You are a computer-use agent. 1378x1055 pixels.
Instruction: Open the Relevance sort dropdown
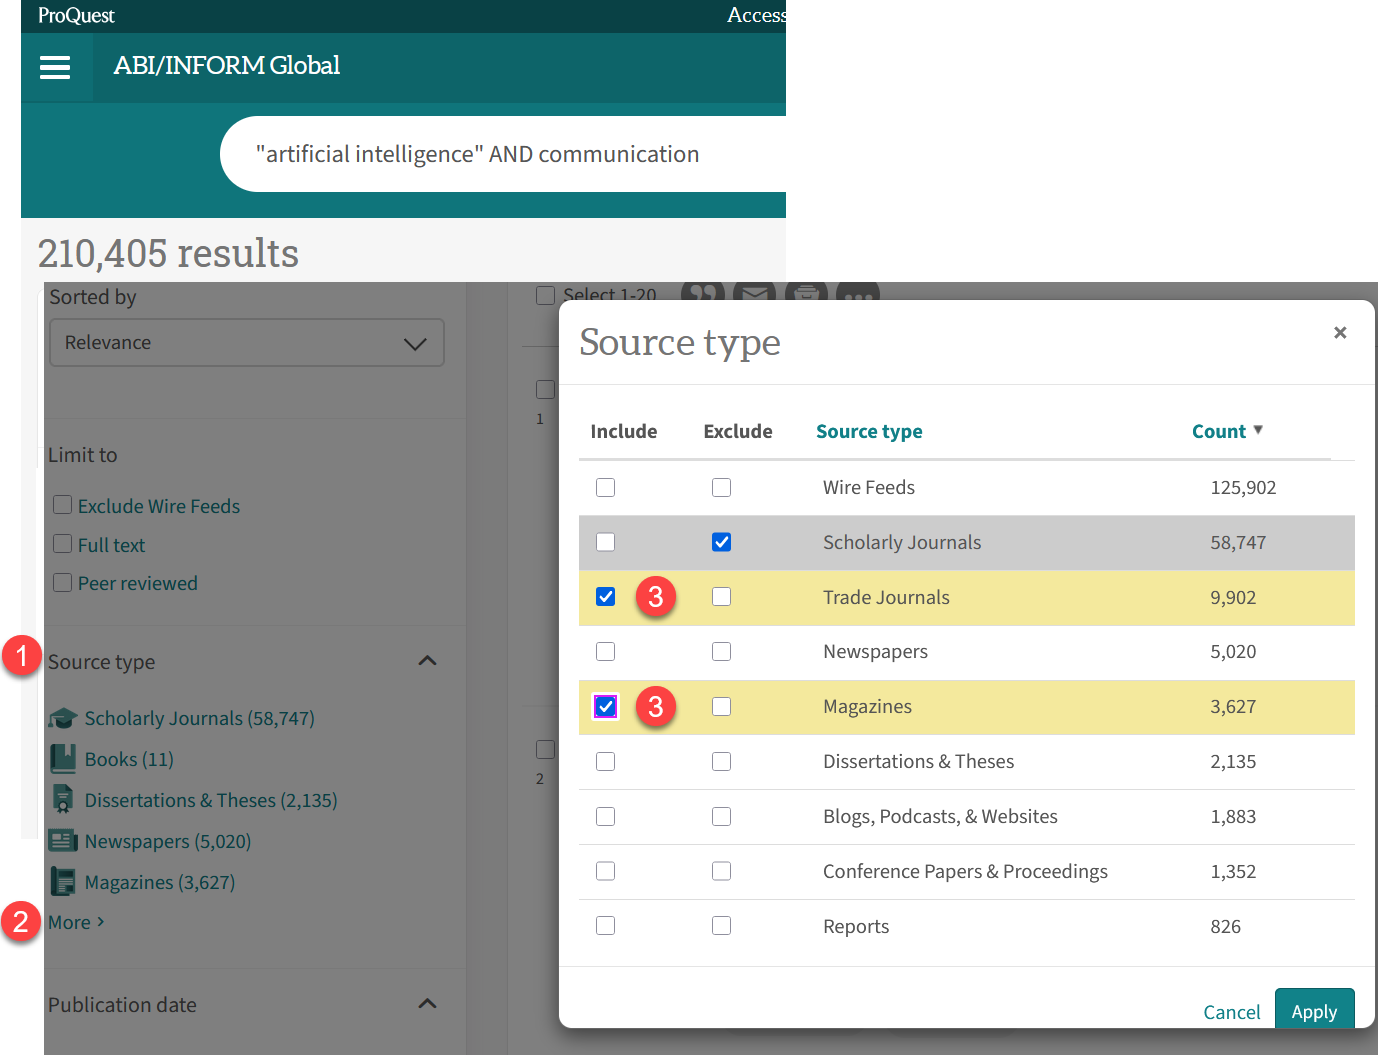pos(246,342)
